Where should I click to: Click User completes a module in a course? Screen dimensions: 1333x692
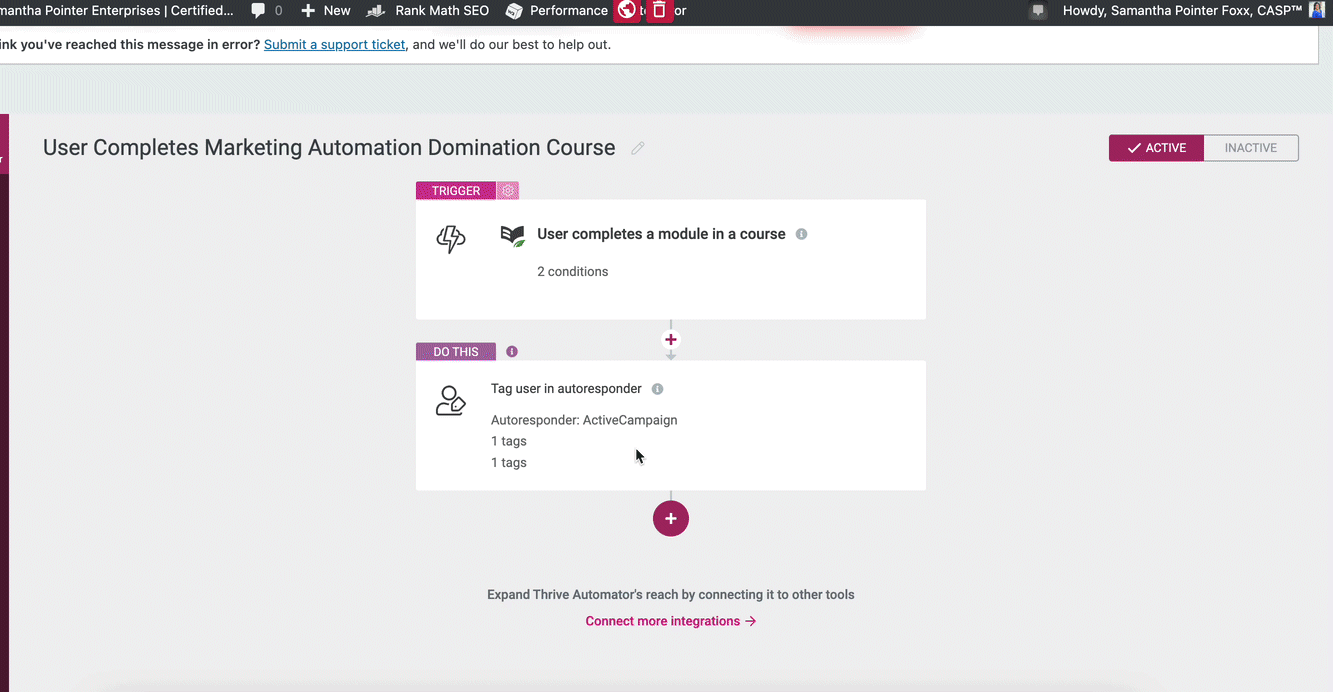661,234
